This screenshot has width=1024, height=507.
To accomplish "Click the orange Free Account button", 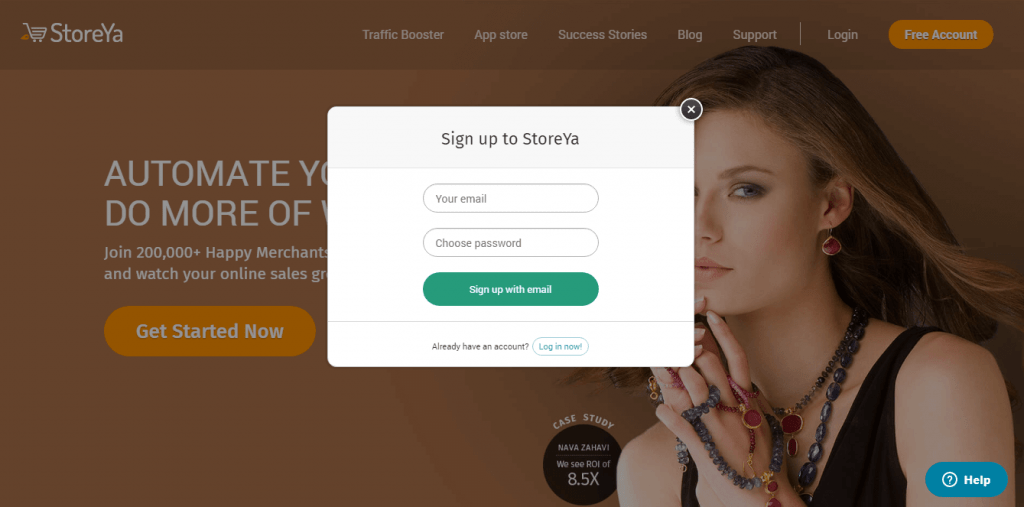I will click(940, 35).
